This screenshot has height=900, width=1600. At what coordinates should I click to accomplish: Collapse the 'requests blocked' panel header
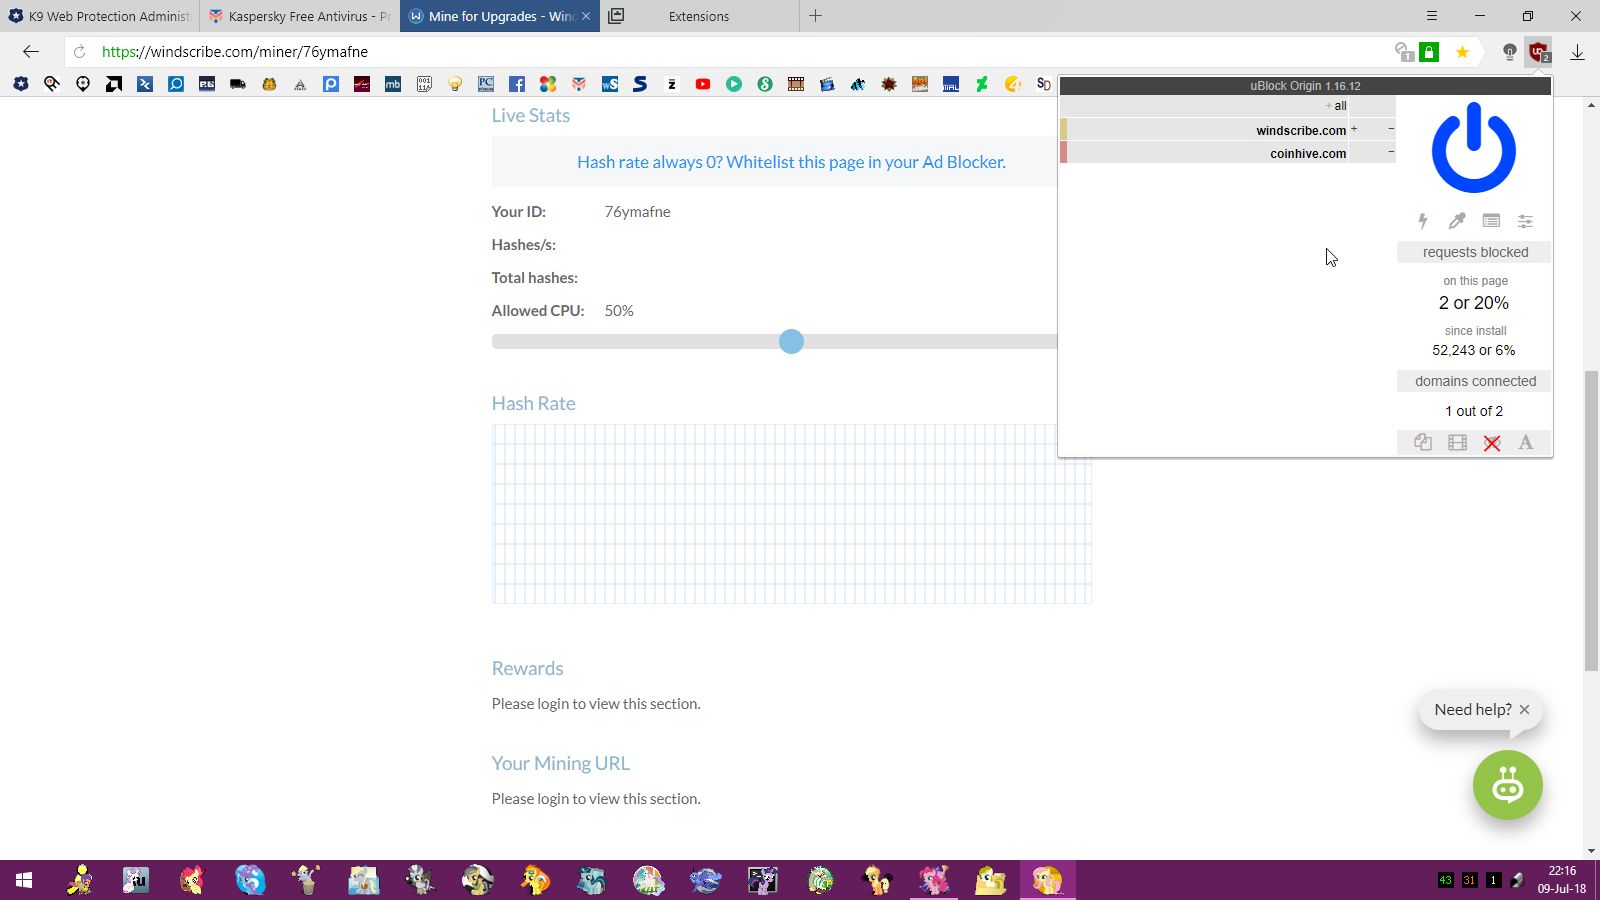click(1475, 252)
